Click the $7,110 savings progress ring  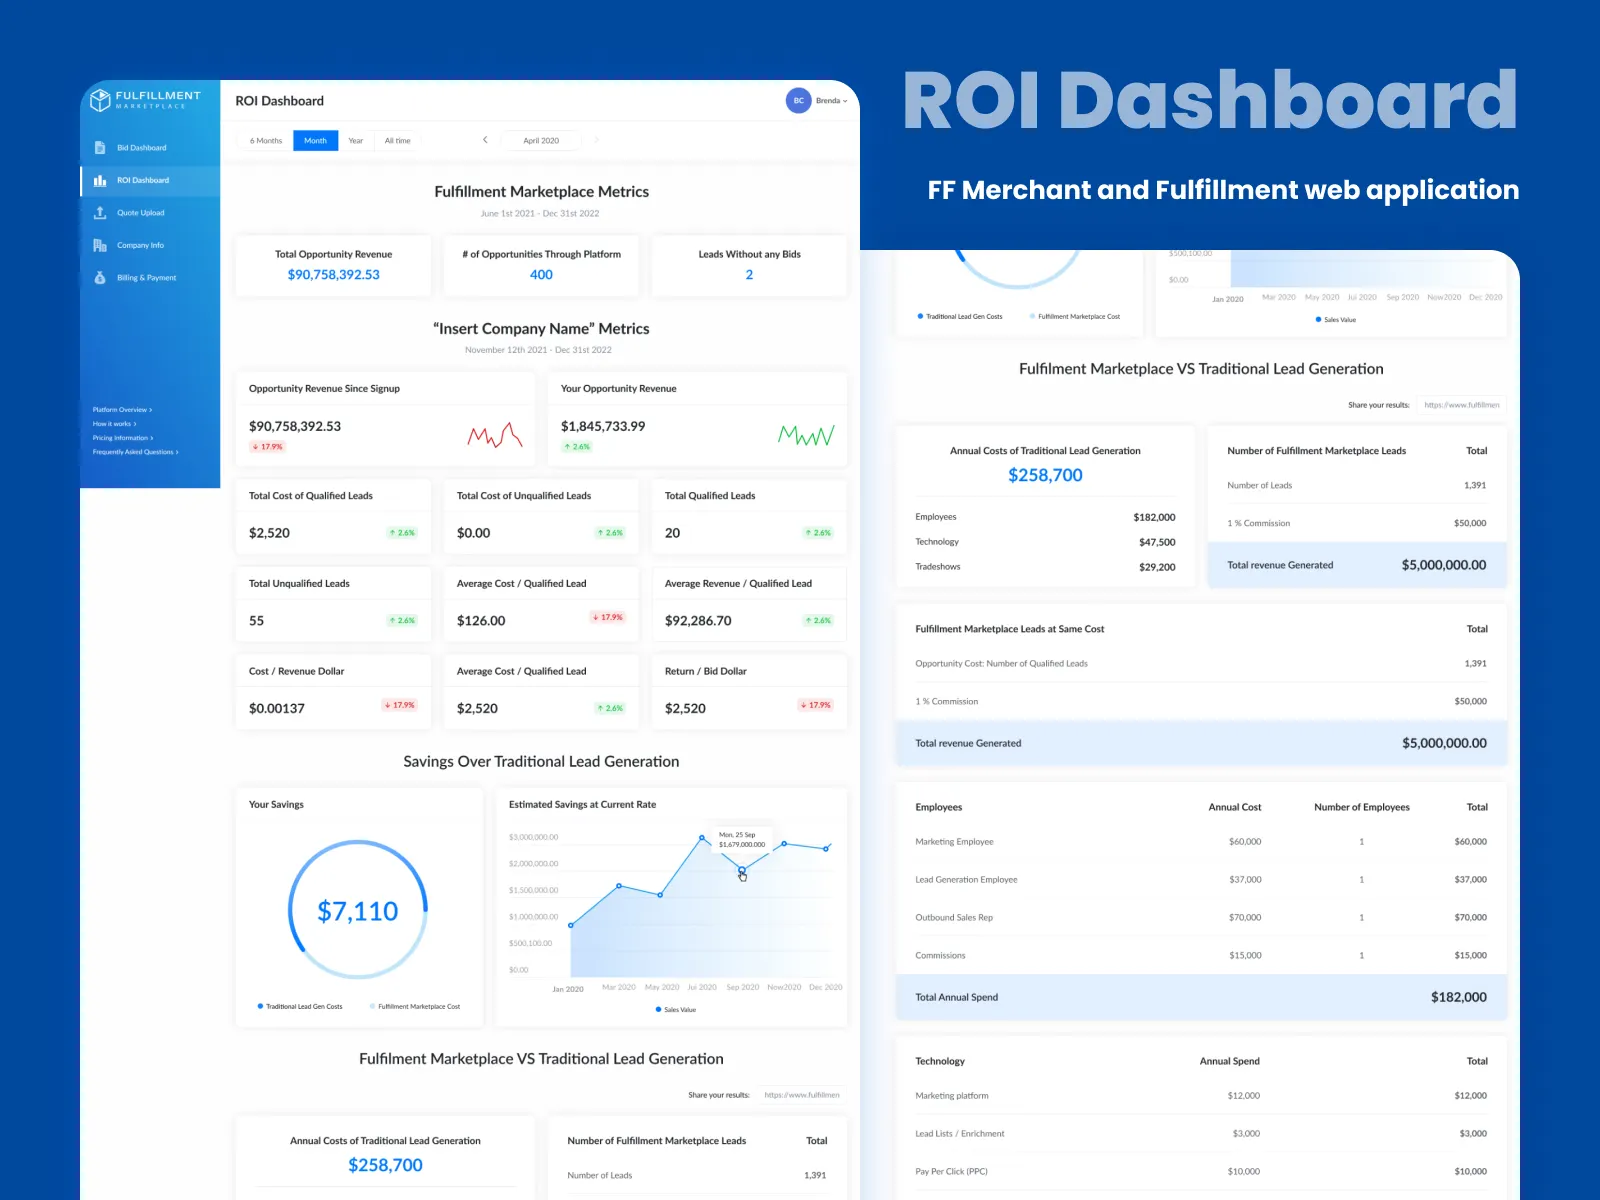pos(358,910)
